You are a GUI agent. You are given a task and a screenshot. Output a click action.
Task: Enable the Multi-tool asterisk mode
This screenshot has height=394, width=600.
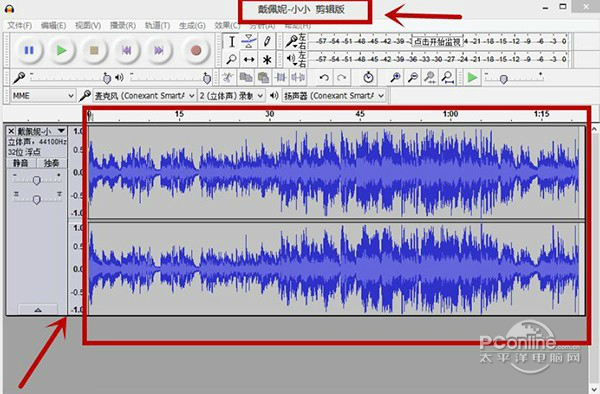[x=267, y=59]
